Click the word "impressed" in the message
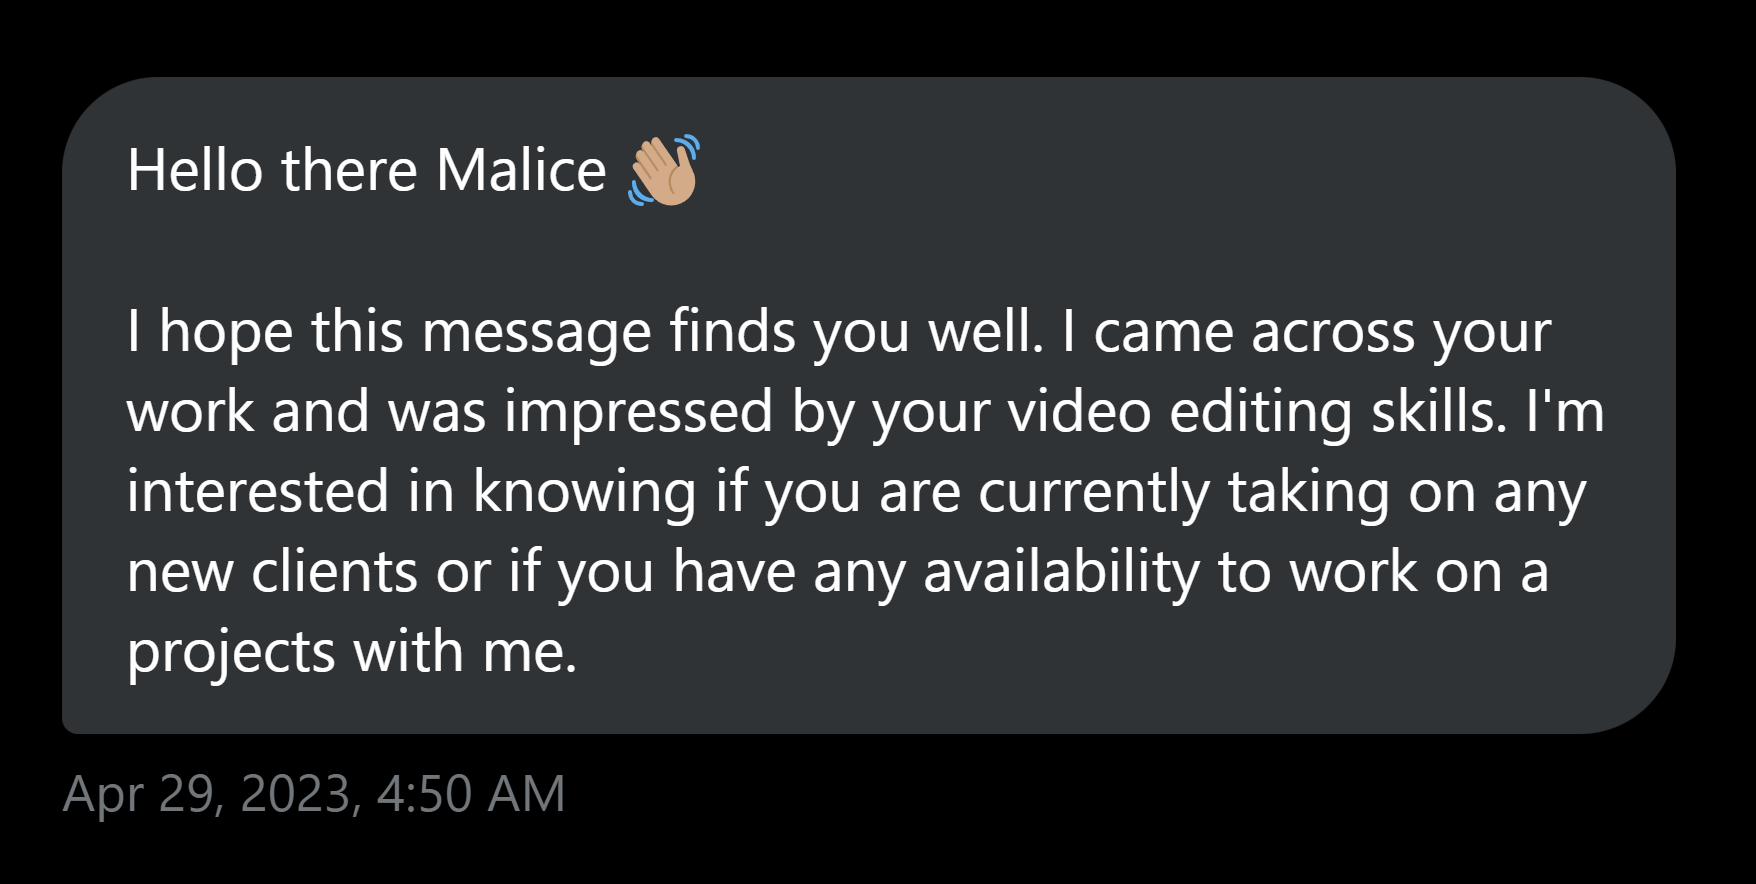 [639, 412]
